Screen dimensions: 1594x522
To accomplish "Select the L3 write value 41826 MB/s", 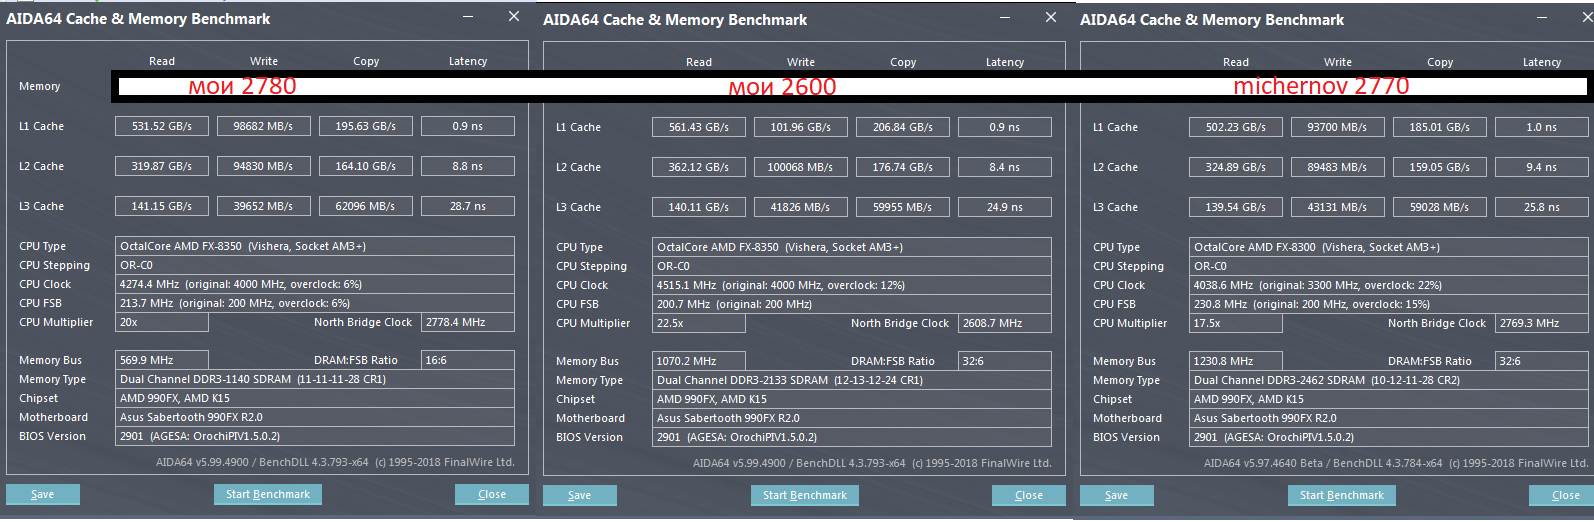I will pyautogui.click(x=801, y=207).
